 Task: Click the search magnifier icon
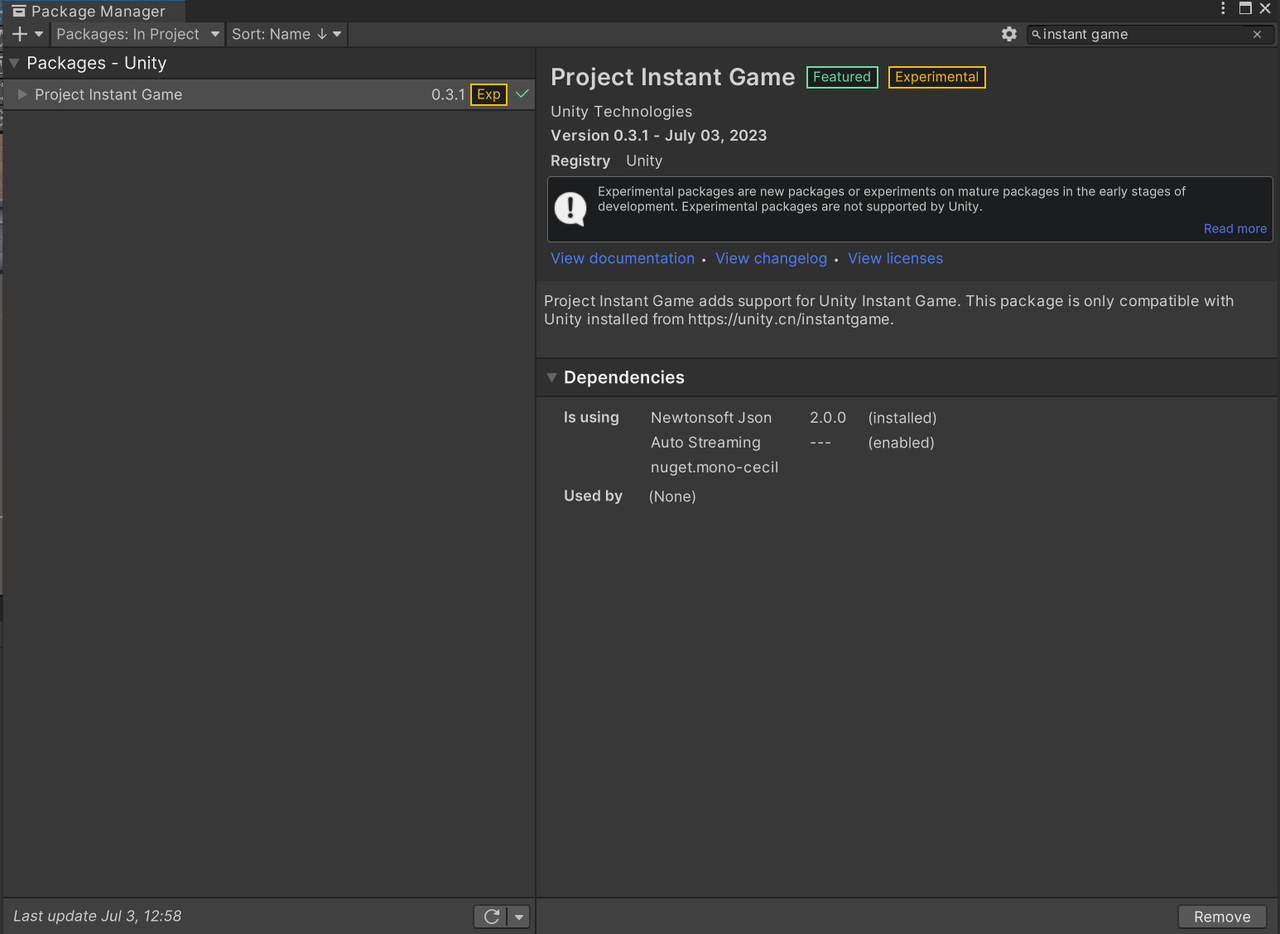[1036, 34]
